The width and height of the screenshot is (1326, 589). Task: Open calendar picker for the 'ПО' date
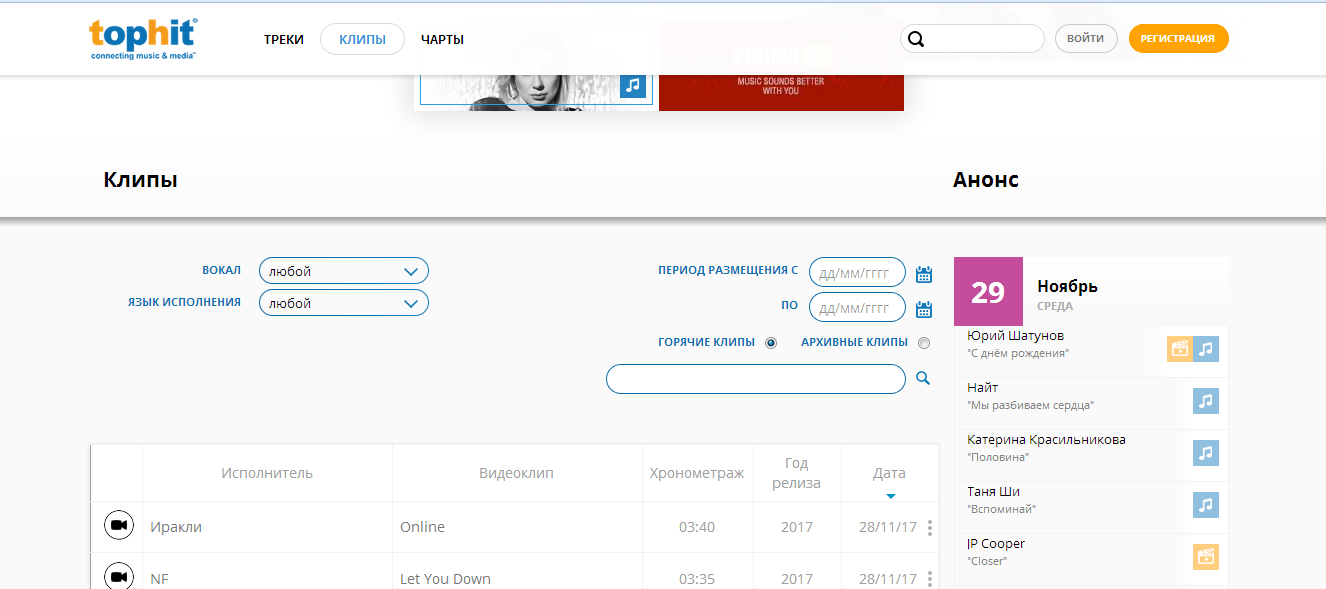[924, 308]
